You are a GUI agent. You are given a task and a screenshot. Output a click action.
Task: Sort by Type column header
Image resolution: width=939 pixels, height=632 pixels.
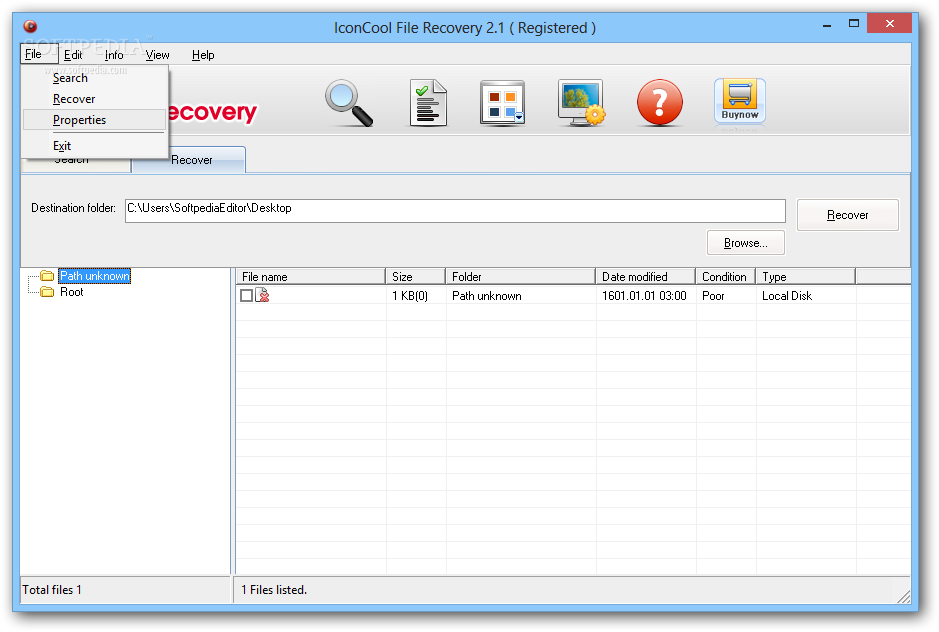coord(805,277)
